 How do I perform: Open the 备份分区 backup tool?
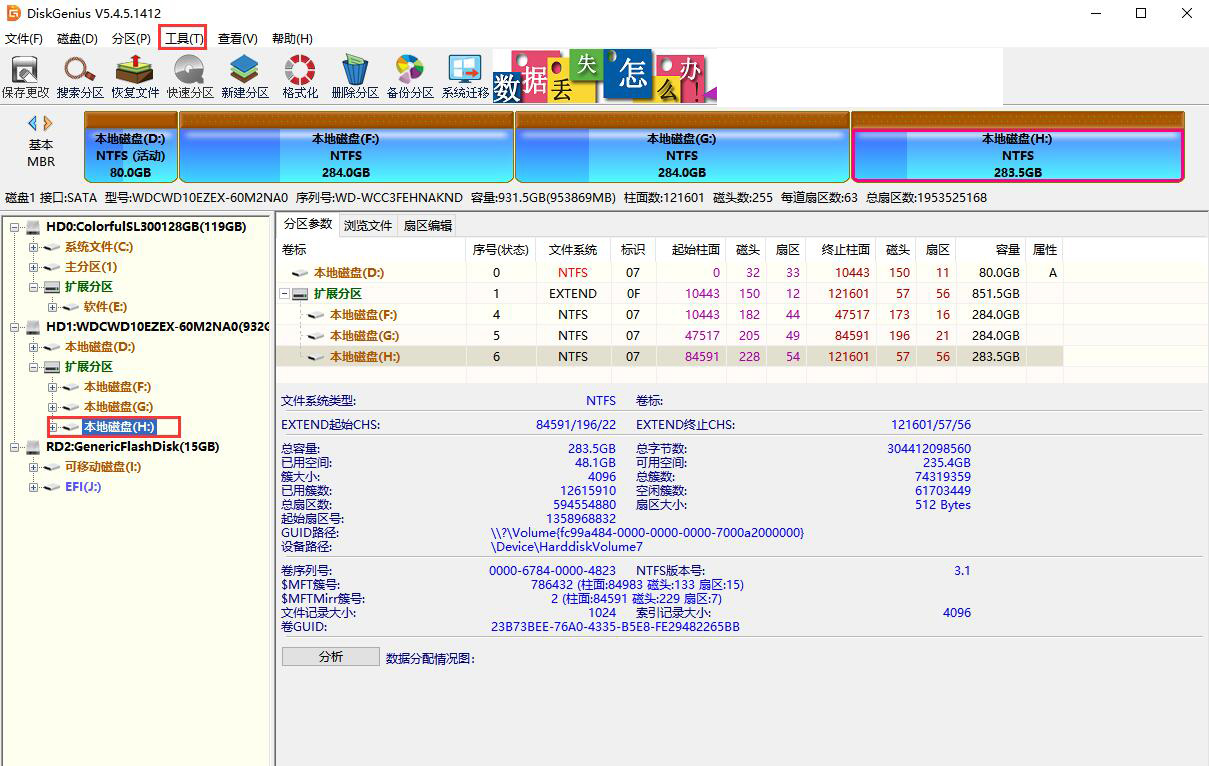coord(409,75)
